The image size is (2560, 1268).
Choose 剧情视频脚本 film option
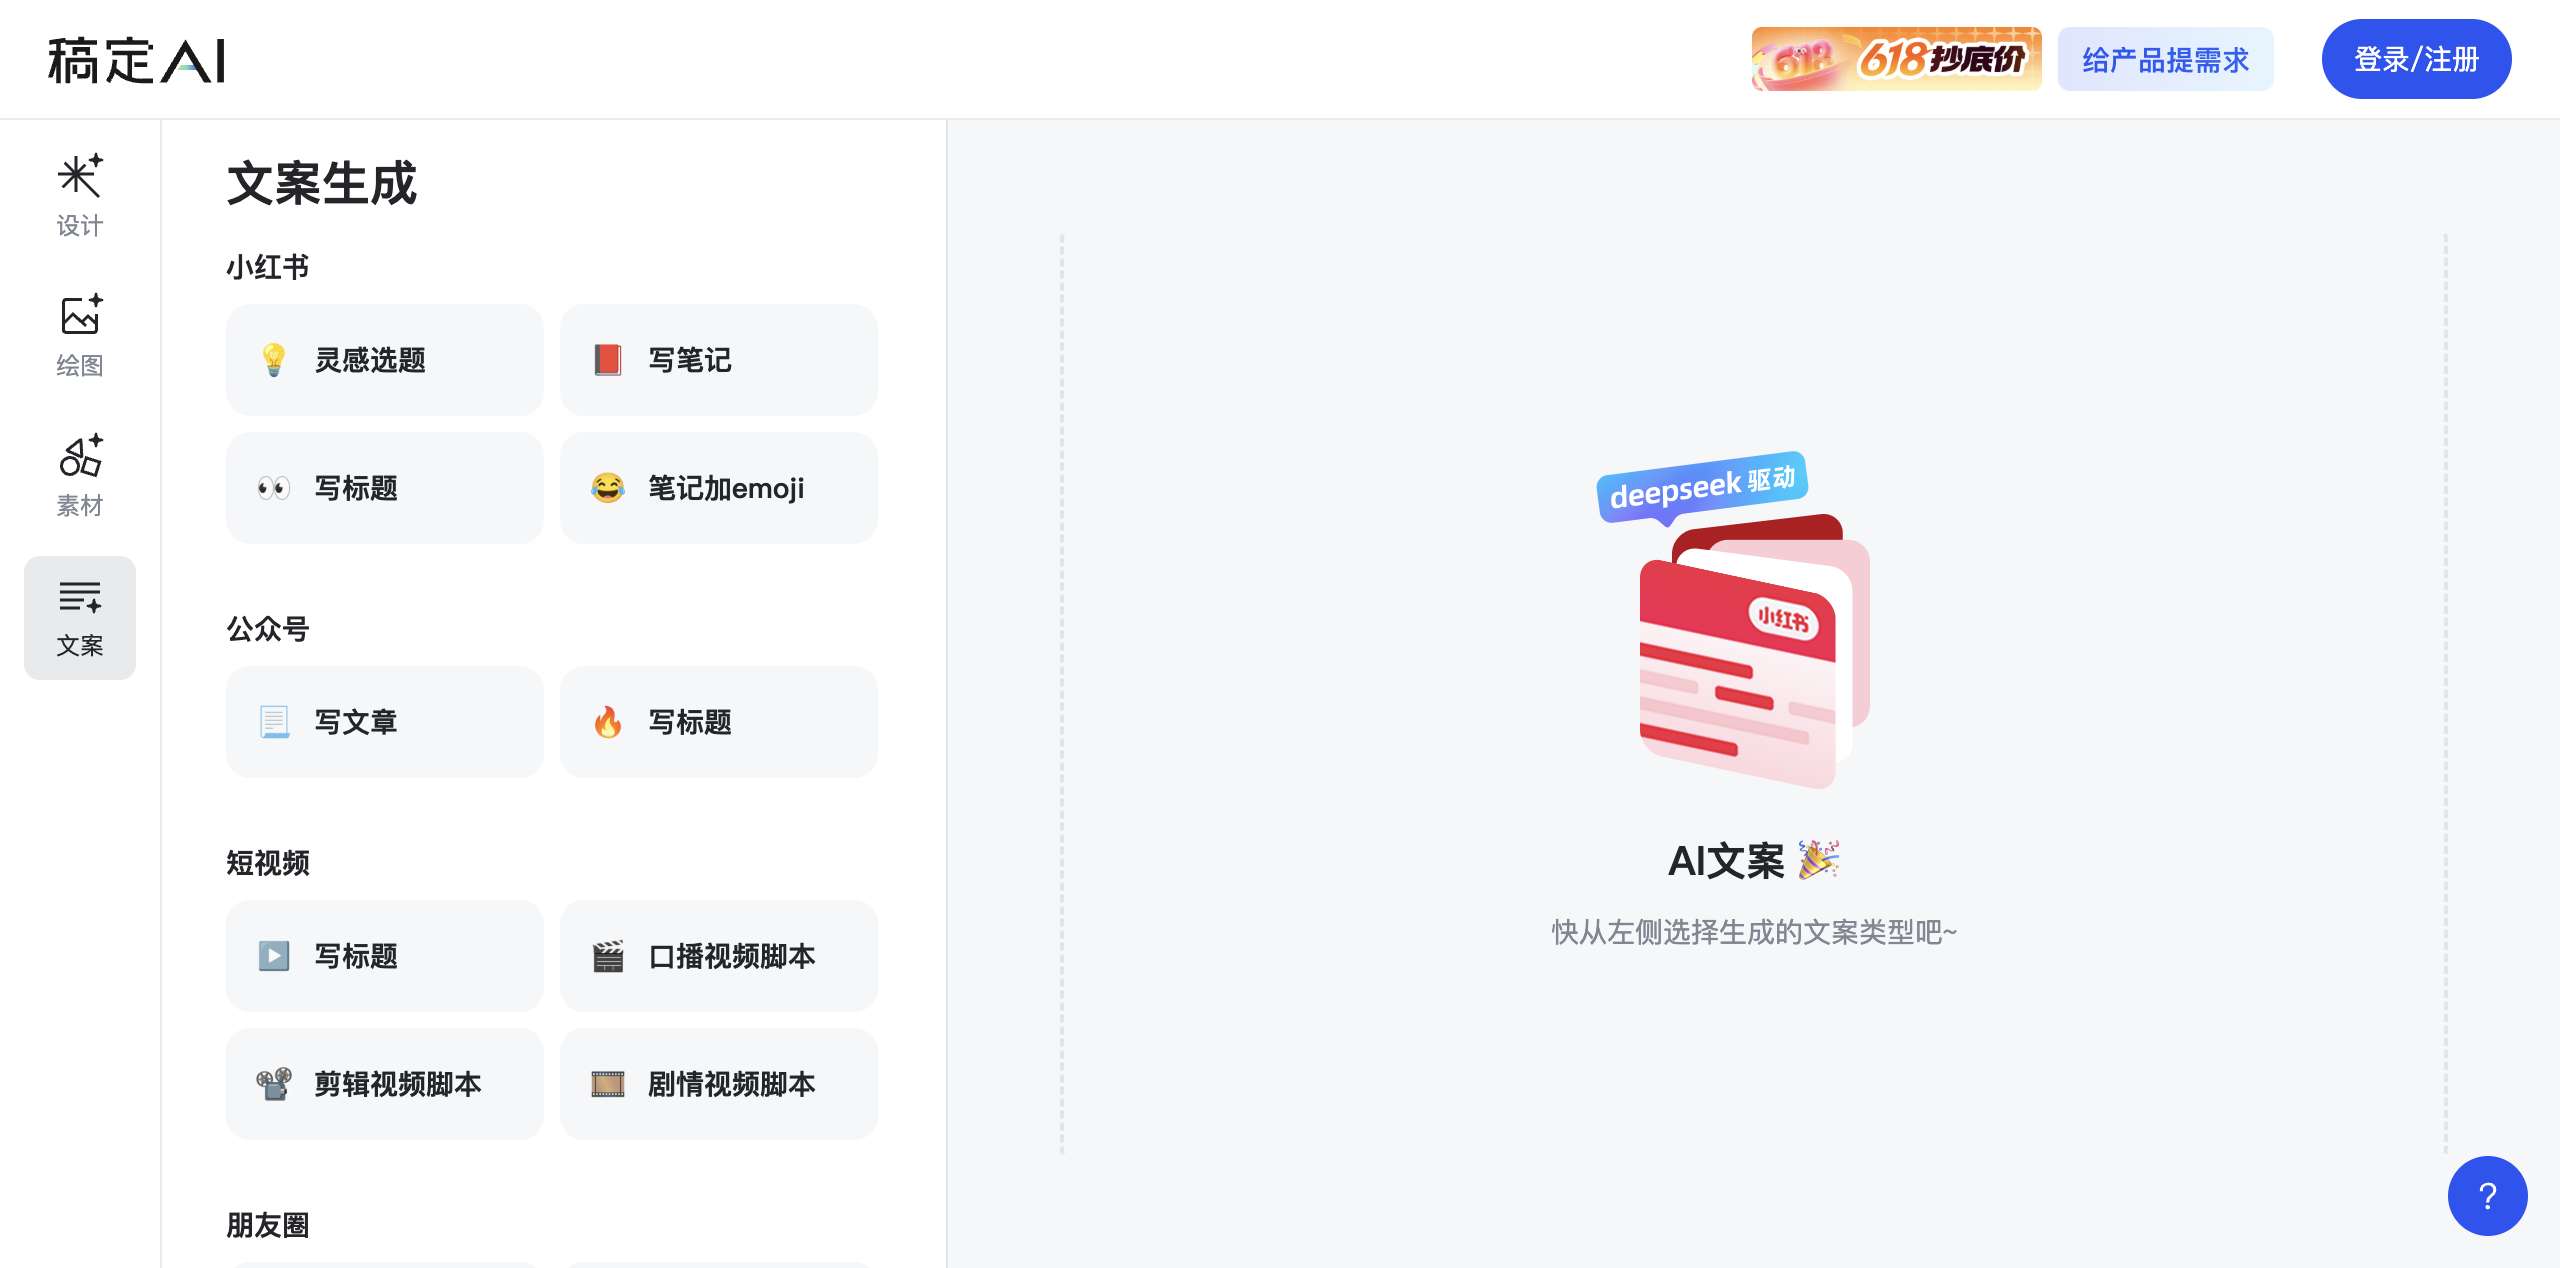[x=718, y=1084]
